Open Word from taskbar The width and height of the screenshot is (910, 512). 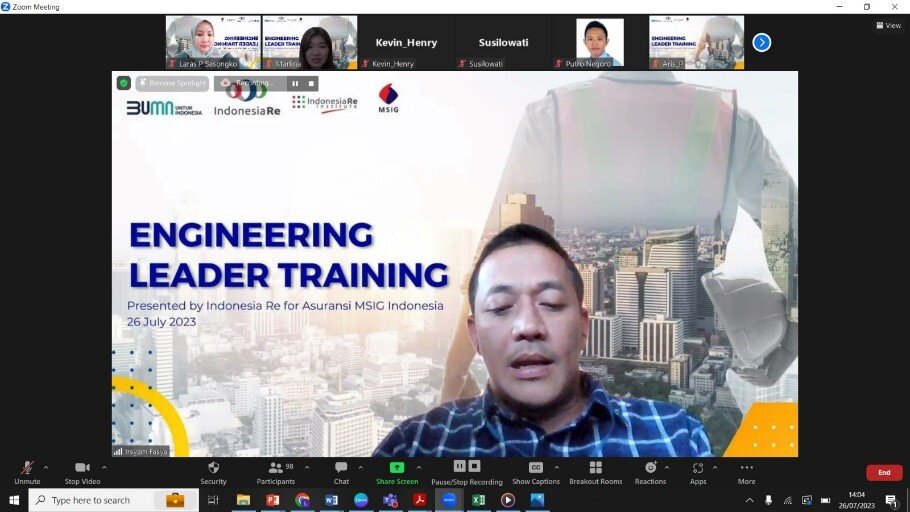click(331, 500)
